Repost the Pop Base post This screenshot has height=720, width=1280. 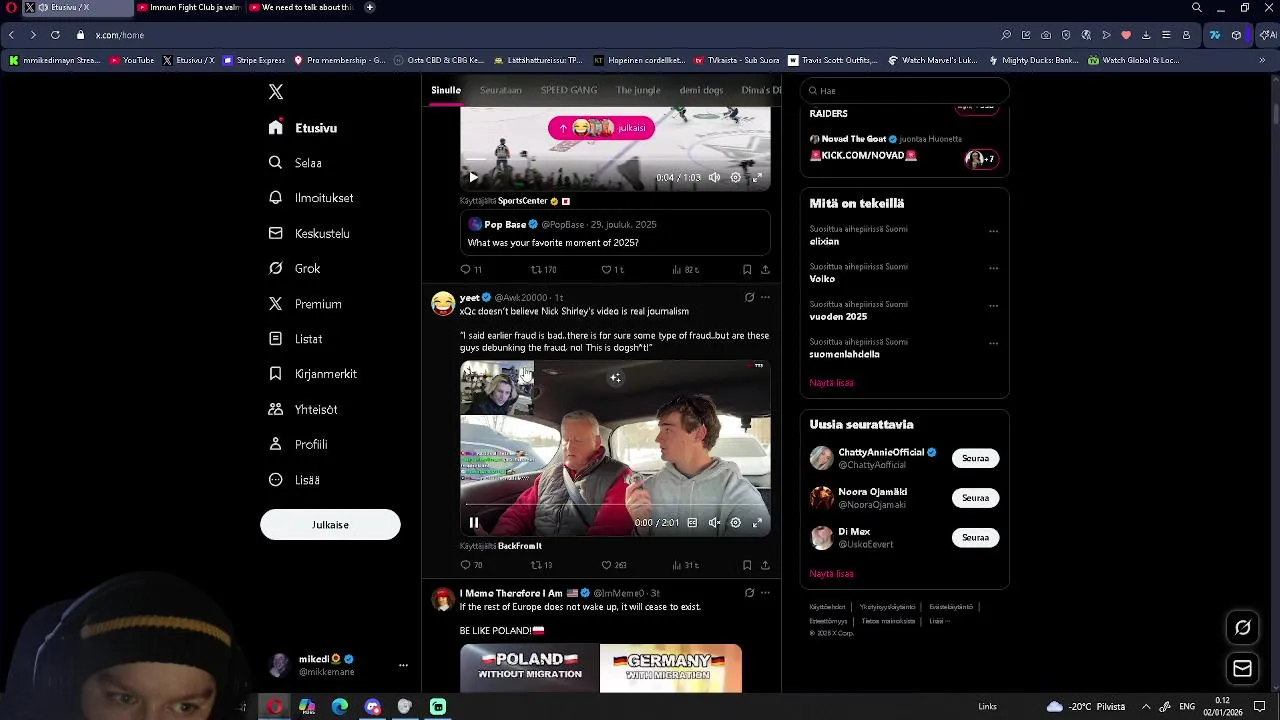pyautogui.click(x=543, y=270)
